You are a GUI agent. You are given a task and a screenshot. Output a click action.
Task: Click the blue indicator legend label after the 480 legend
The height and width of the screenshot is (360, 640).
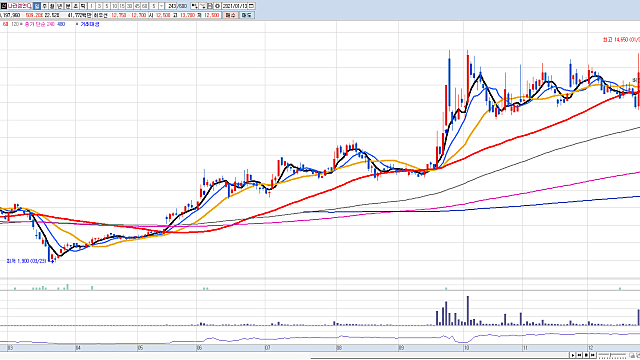click(90, 24)
